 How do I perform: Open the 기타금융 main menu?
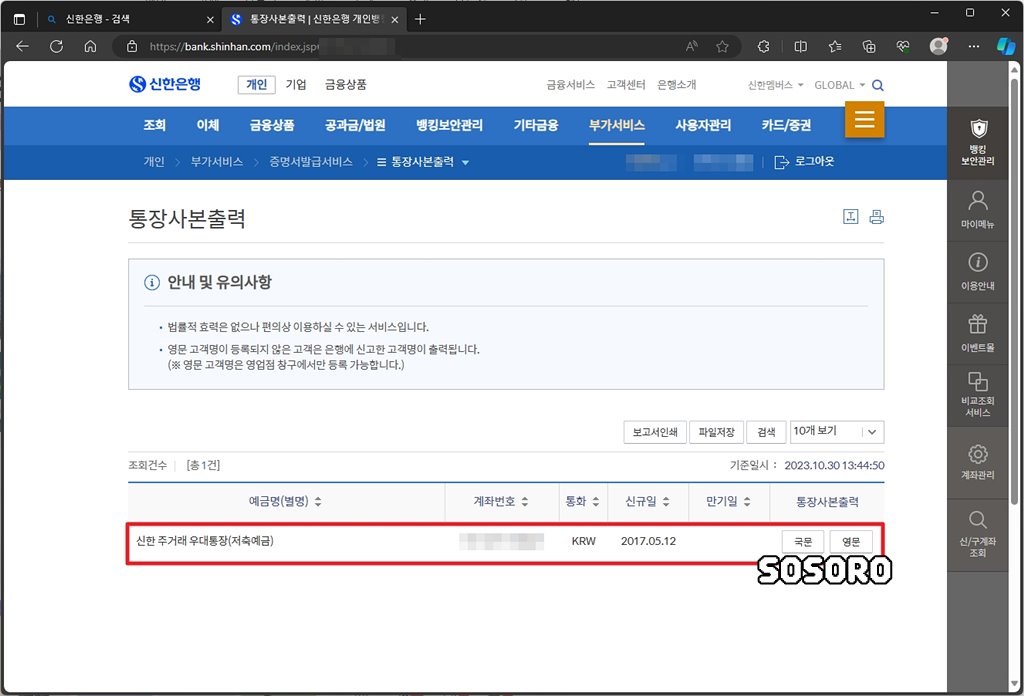coord(536,125)
